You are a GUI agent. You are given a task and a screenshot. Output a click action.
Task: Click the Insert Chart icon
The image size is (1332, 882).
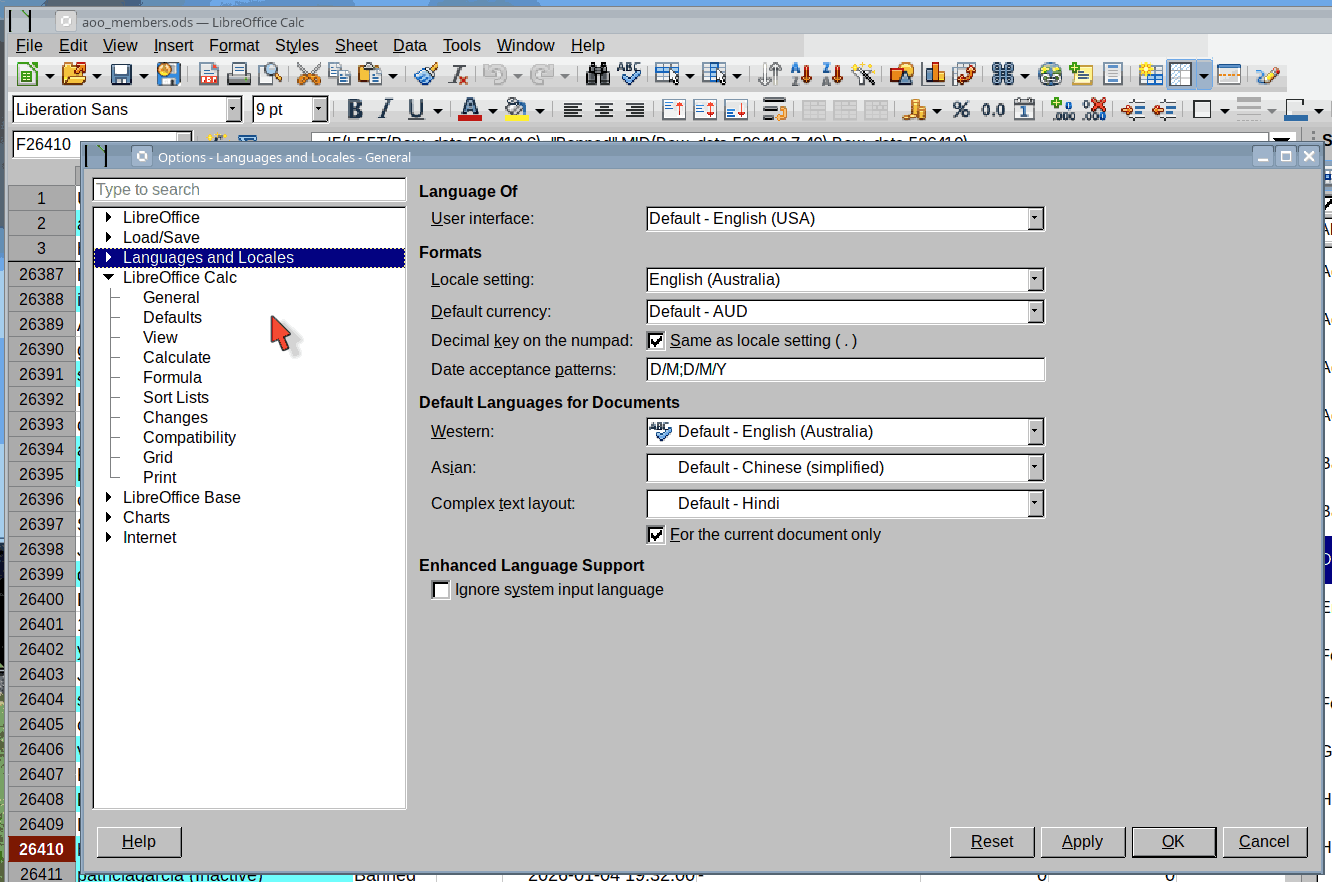935,74
